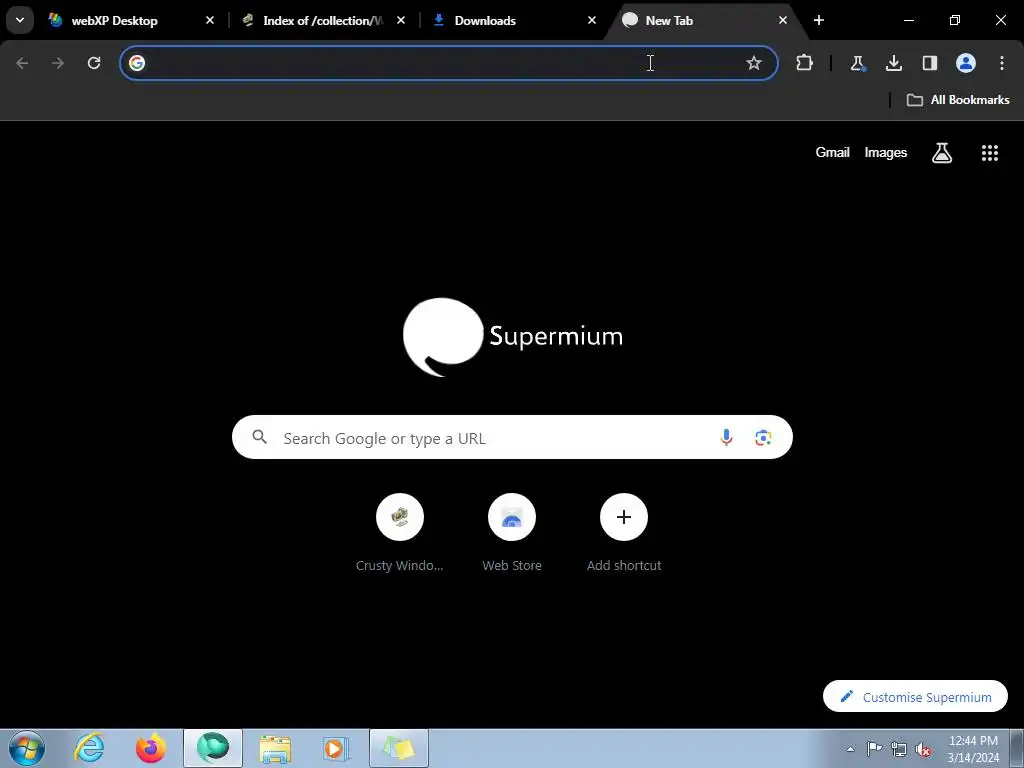Click the muted volume tray icon
1024x768 pixels.
923,749
